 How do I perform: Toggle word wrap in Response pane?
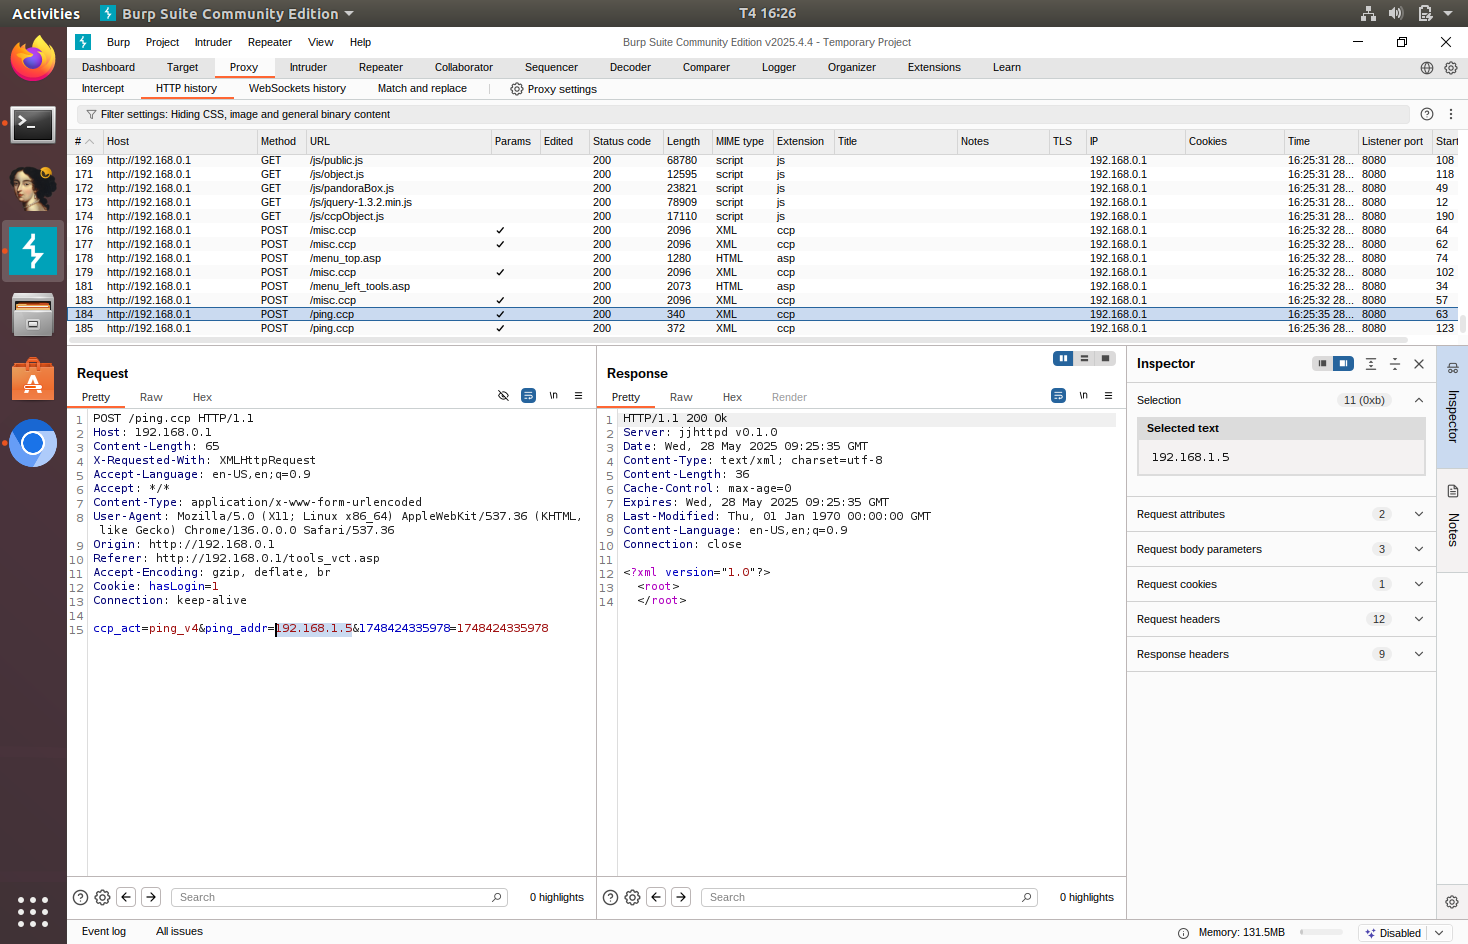[1058, 396]
